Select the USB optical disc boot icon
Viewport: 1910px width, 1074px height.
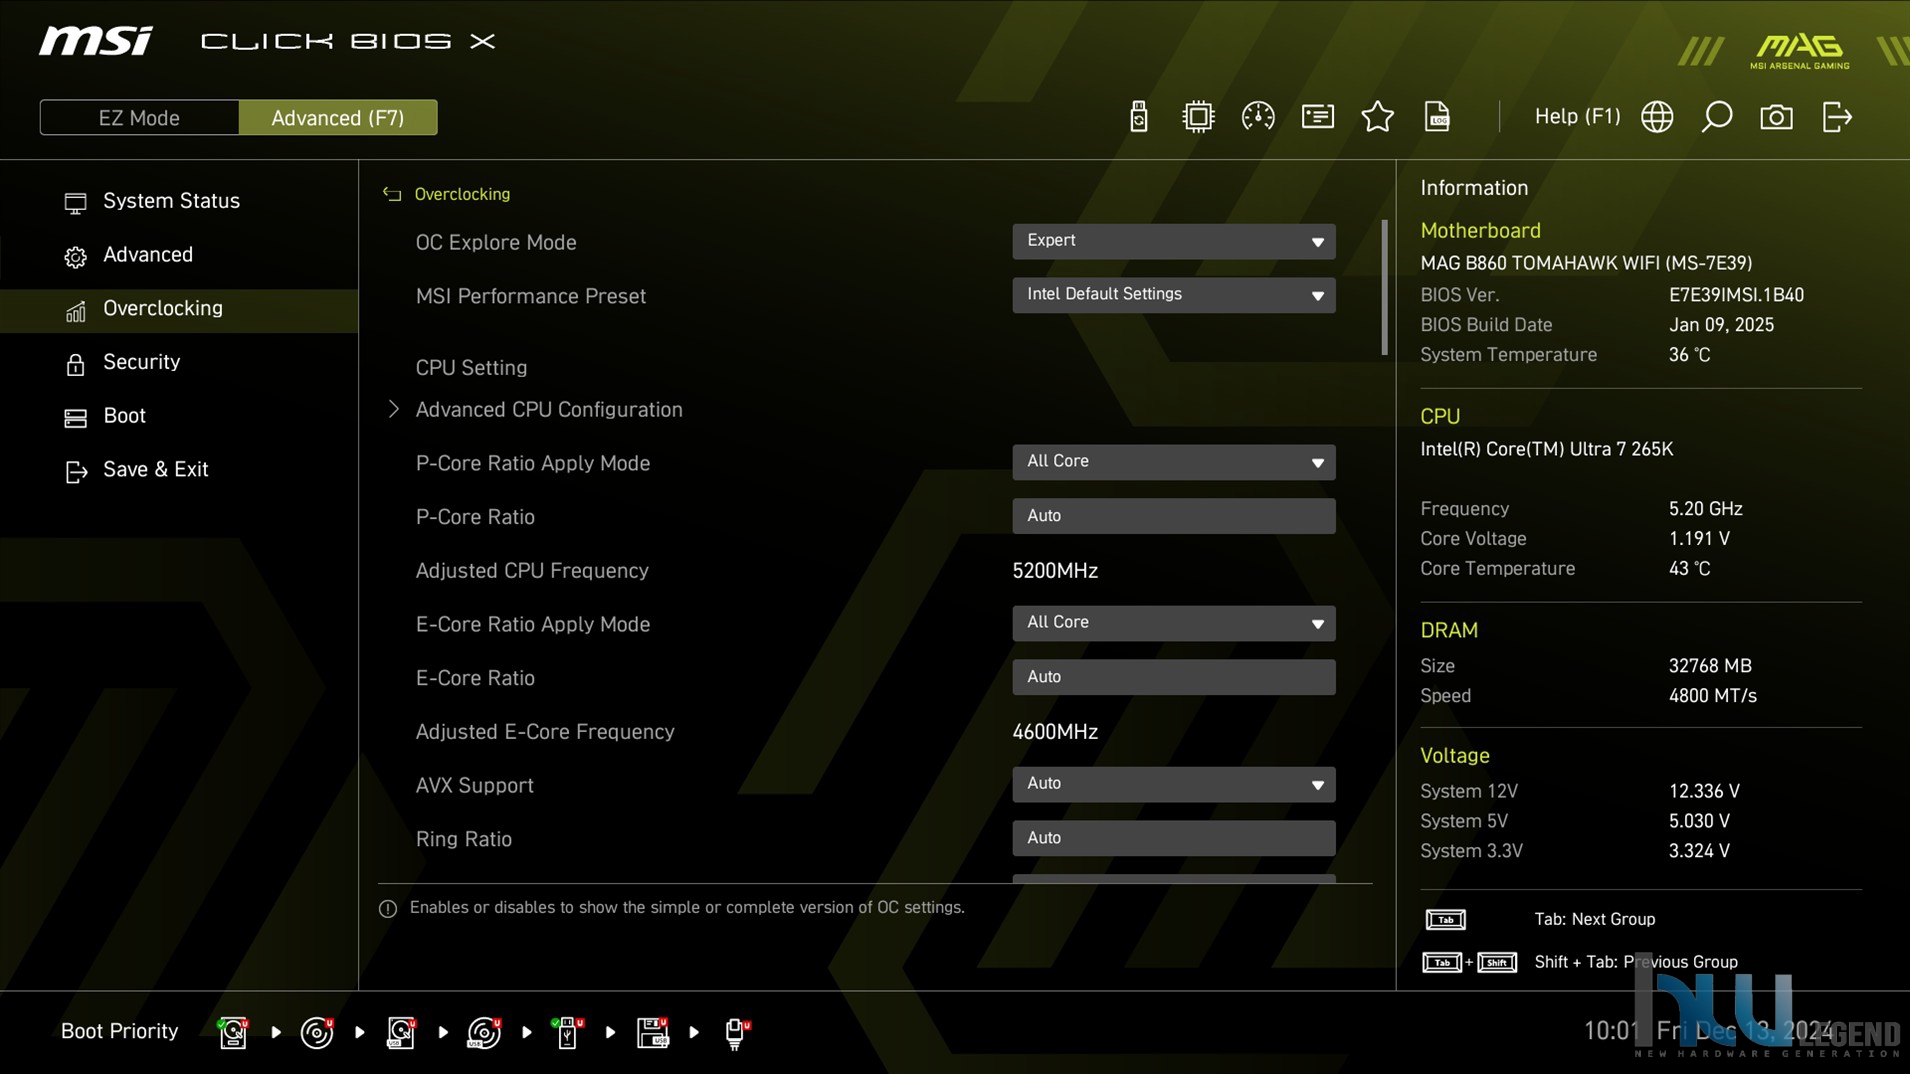coord(484,1032)
